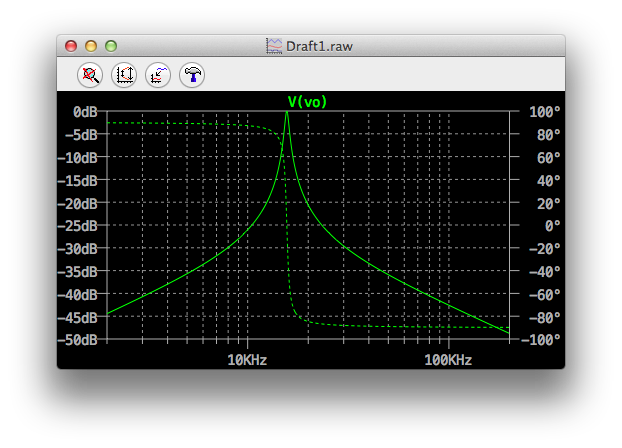Click the Draft1.raw window title text
Screen dimensions: 622x448
[321, 46]
